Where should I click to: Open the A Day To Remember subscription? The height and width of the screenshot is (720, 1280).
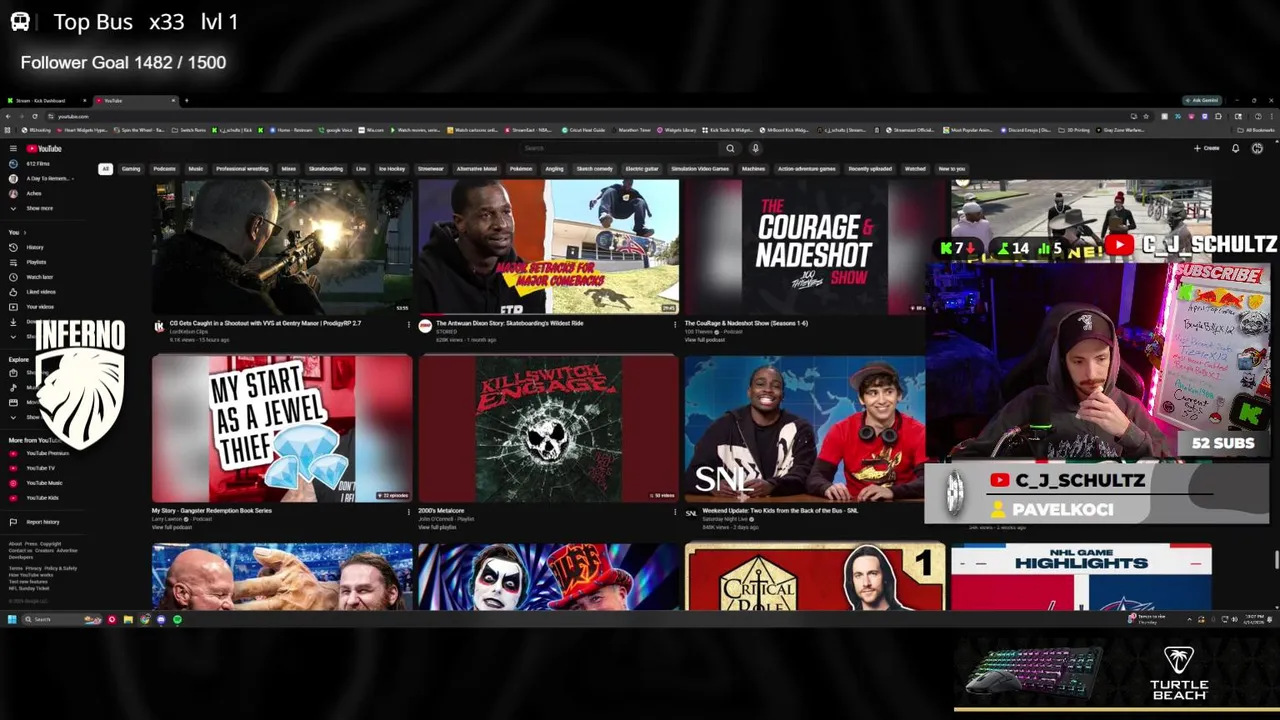pyautogui.click(x=40, y=178)
